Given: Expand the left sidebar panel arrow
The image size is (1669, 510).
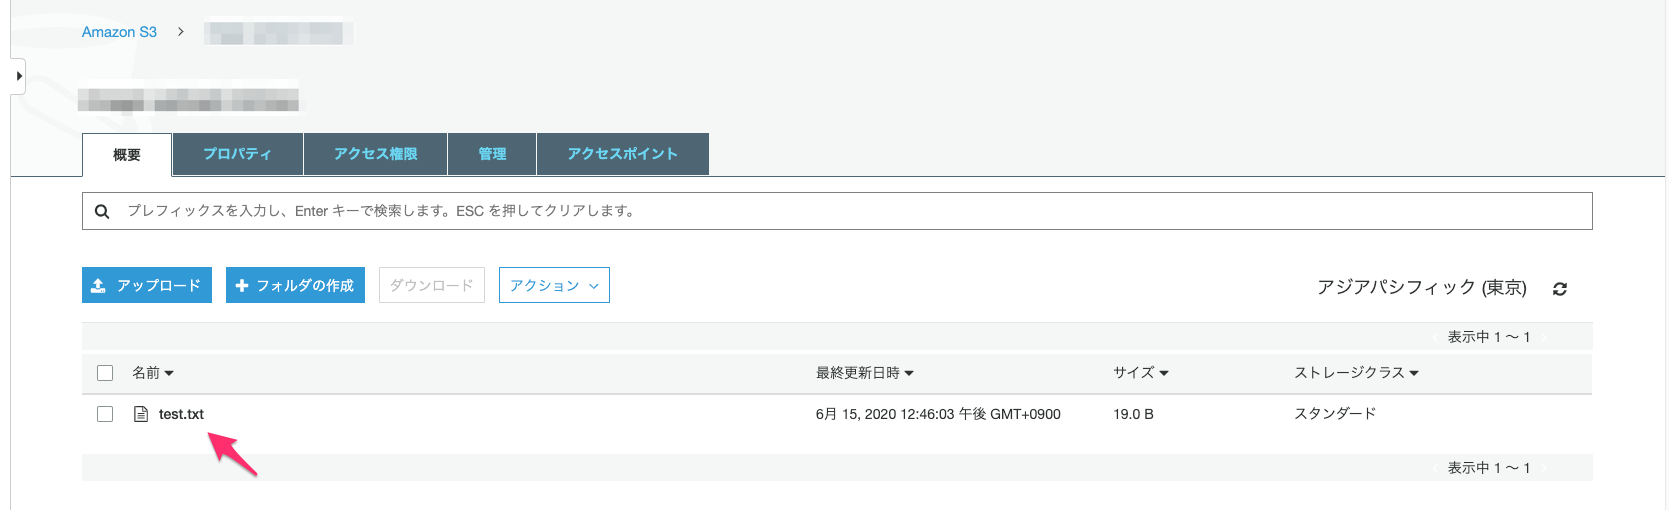Looking at the screenshot, I should click(x=18, y=76).
